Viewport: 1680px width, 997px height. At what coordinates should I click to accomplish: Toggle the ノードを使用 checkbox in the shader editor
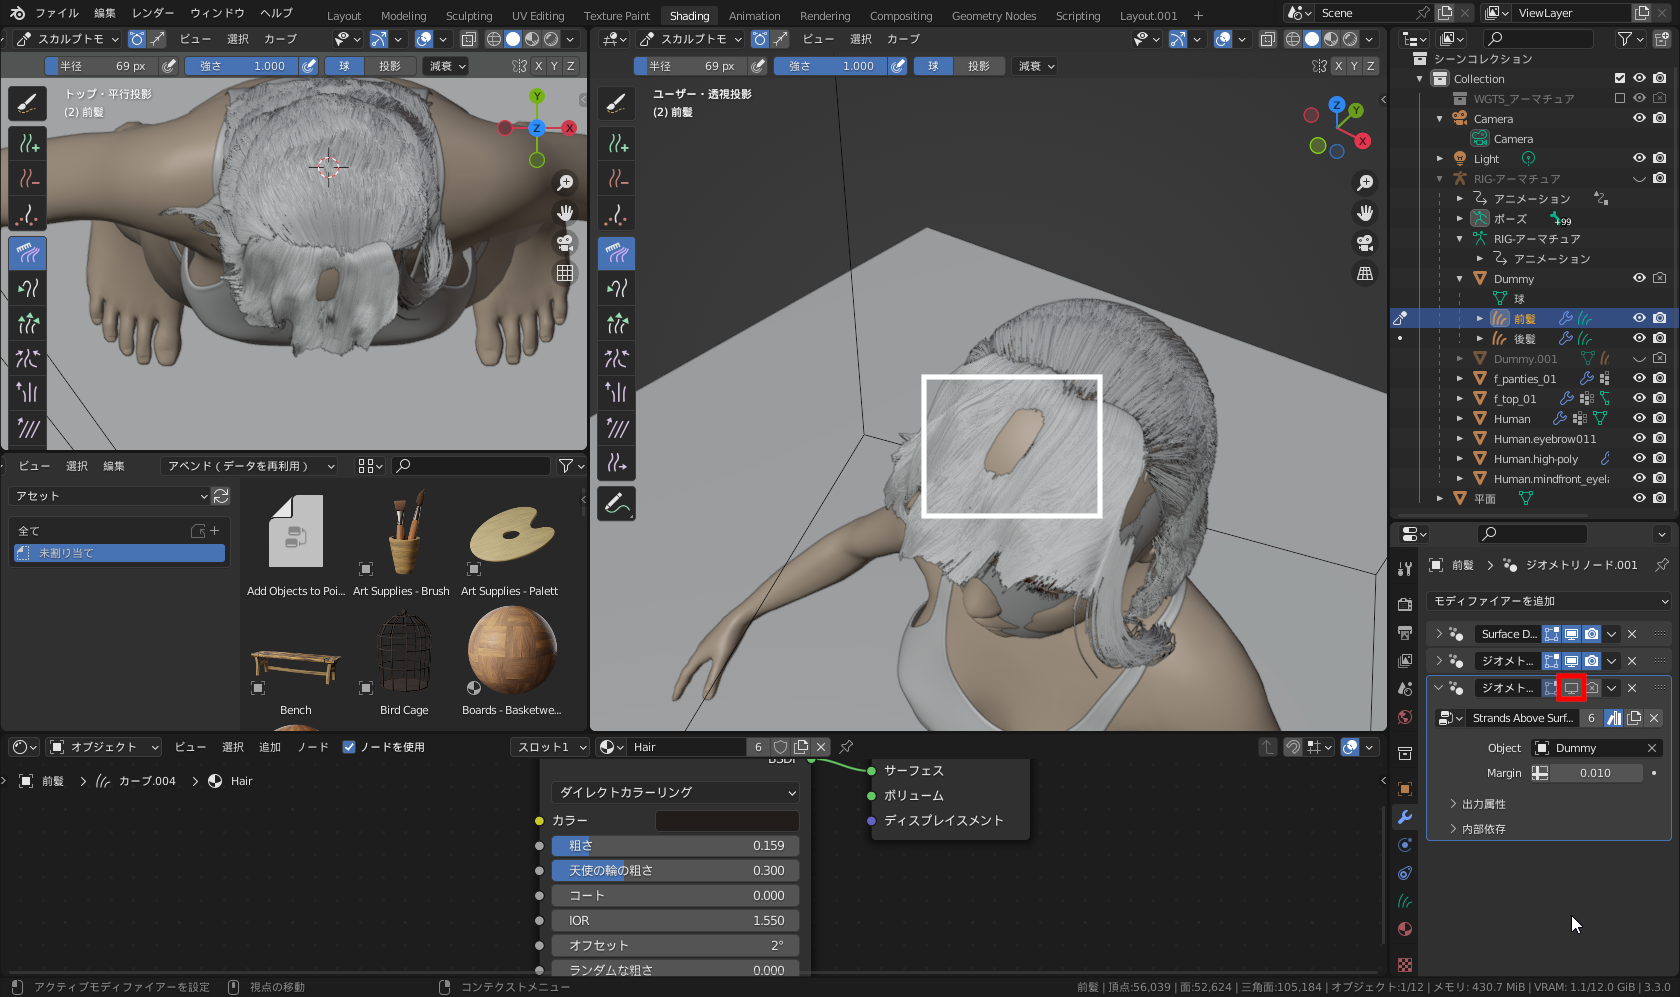[349, 746]
